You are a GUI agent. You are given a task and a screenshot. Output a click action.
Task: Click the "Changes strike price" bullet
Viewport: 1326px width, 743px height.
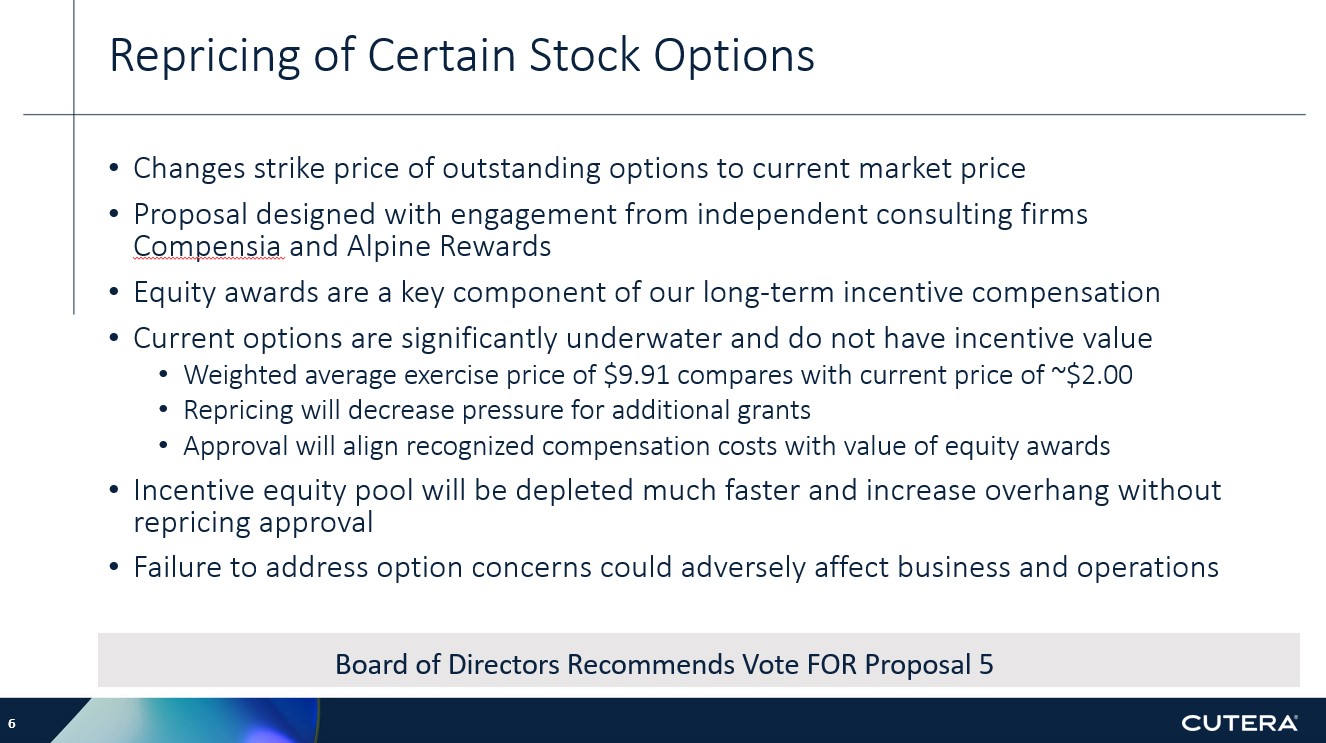click(579, 168)
